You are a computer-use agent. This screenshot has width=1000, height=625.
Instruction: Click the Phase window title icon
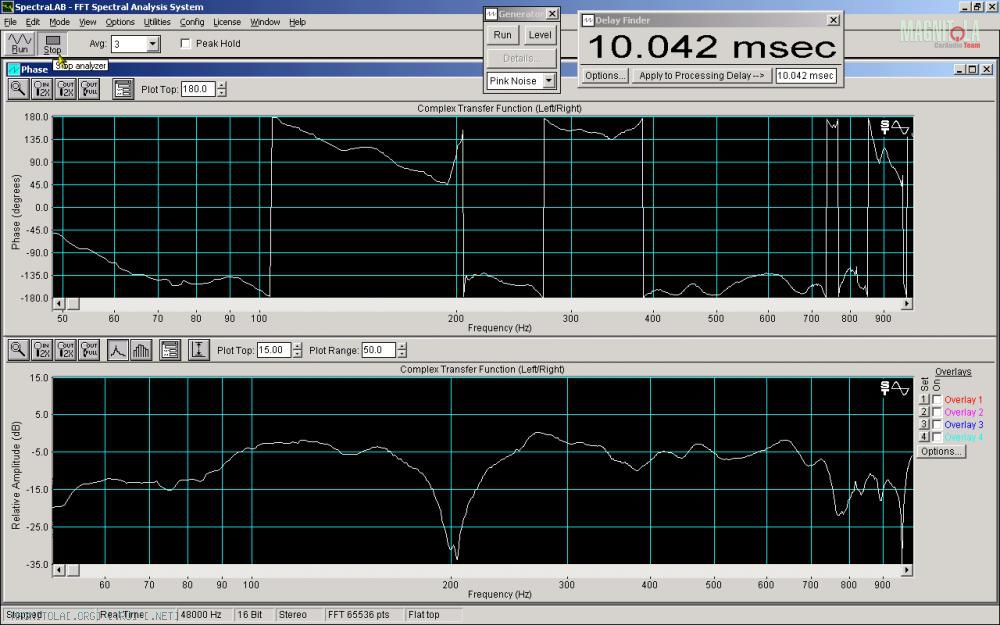point(13,69)
